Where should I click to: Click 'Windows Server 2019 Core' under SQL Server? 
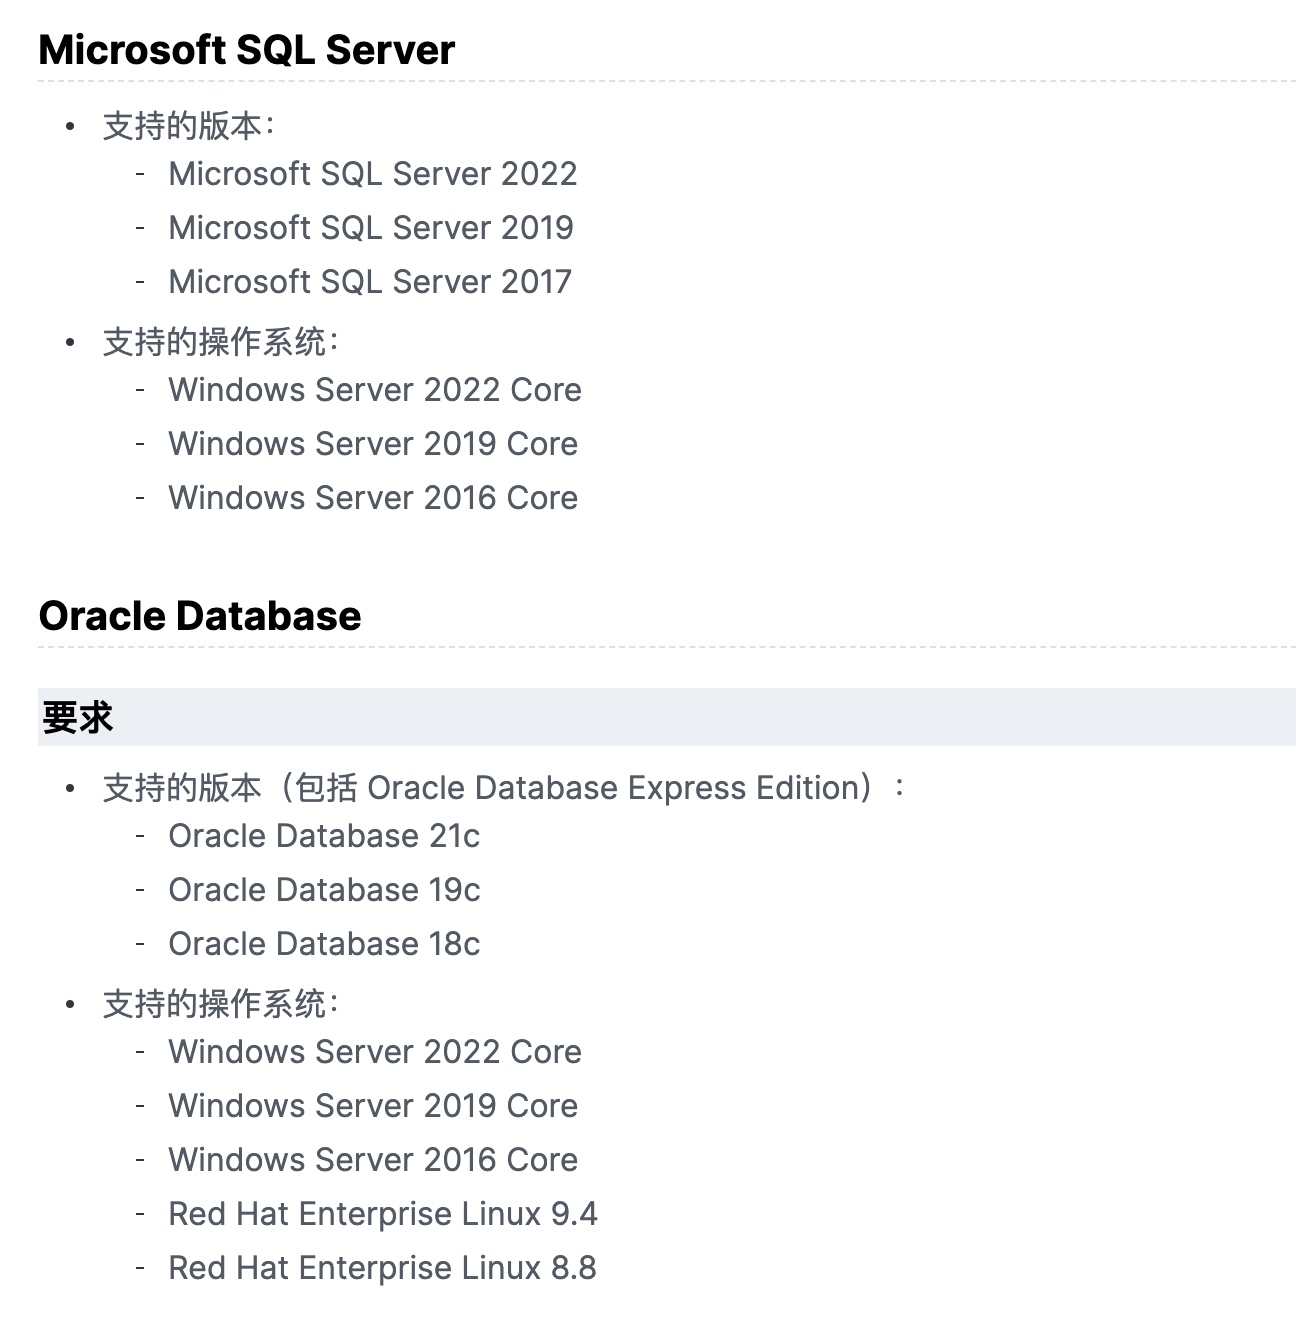373,444
